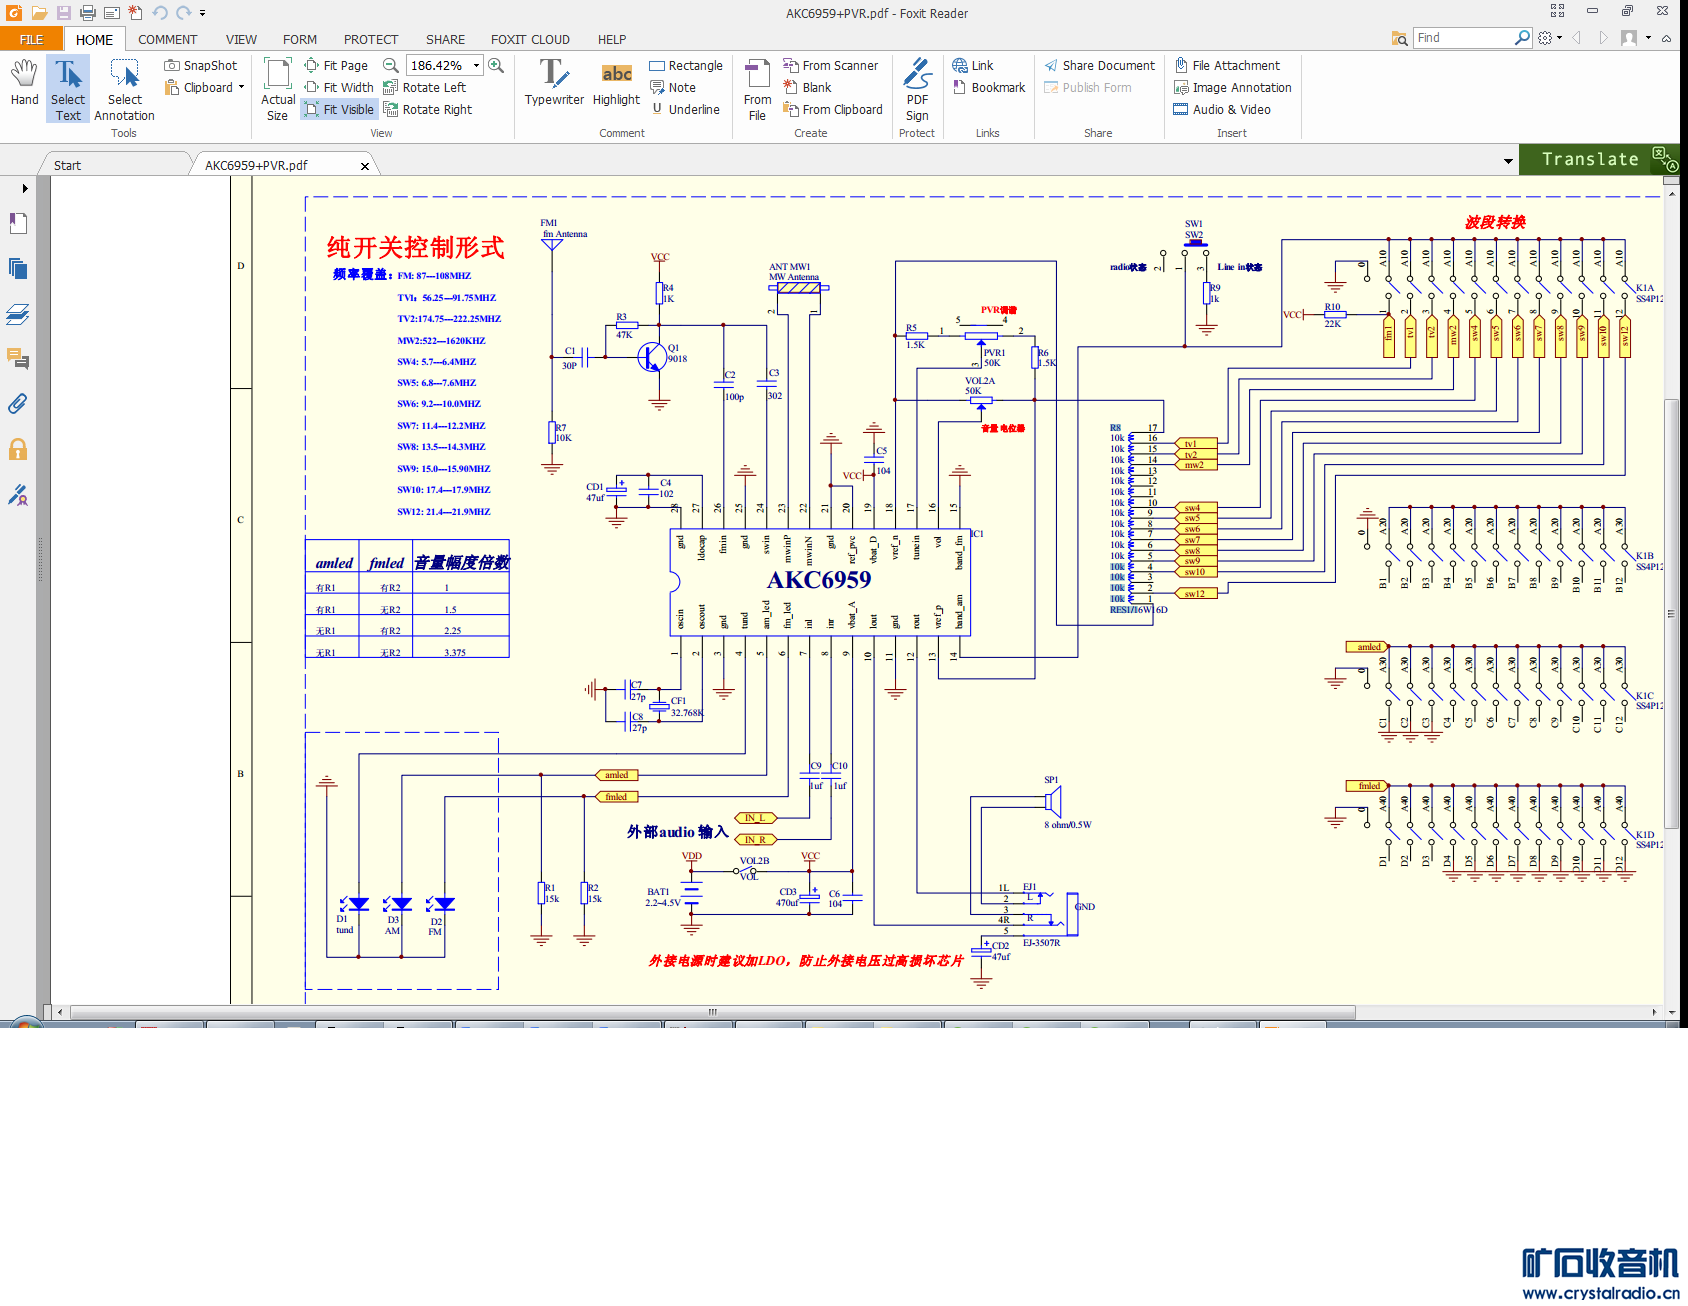Collapse the ribbon using the caret button

[x=1666, y=38]
